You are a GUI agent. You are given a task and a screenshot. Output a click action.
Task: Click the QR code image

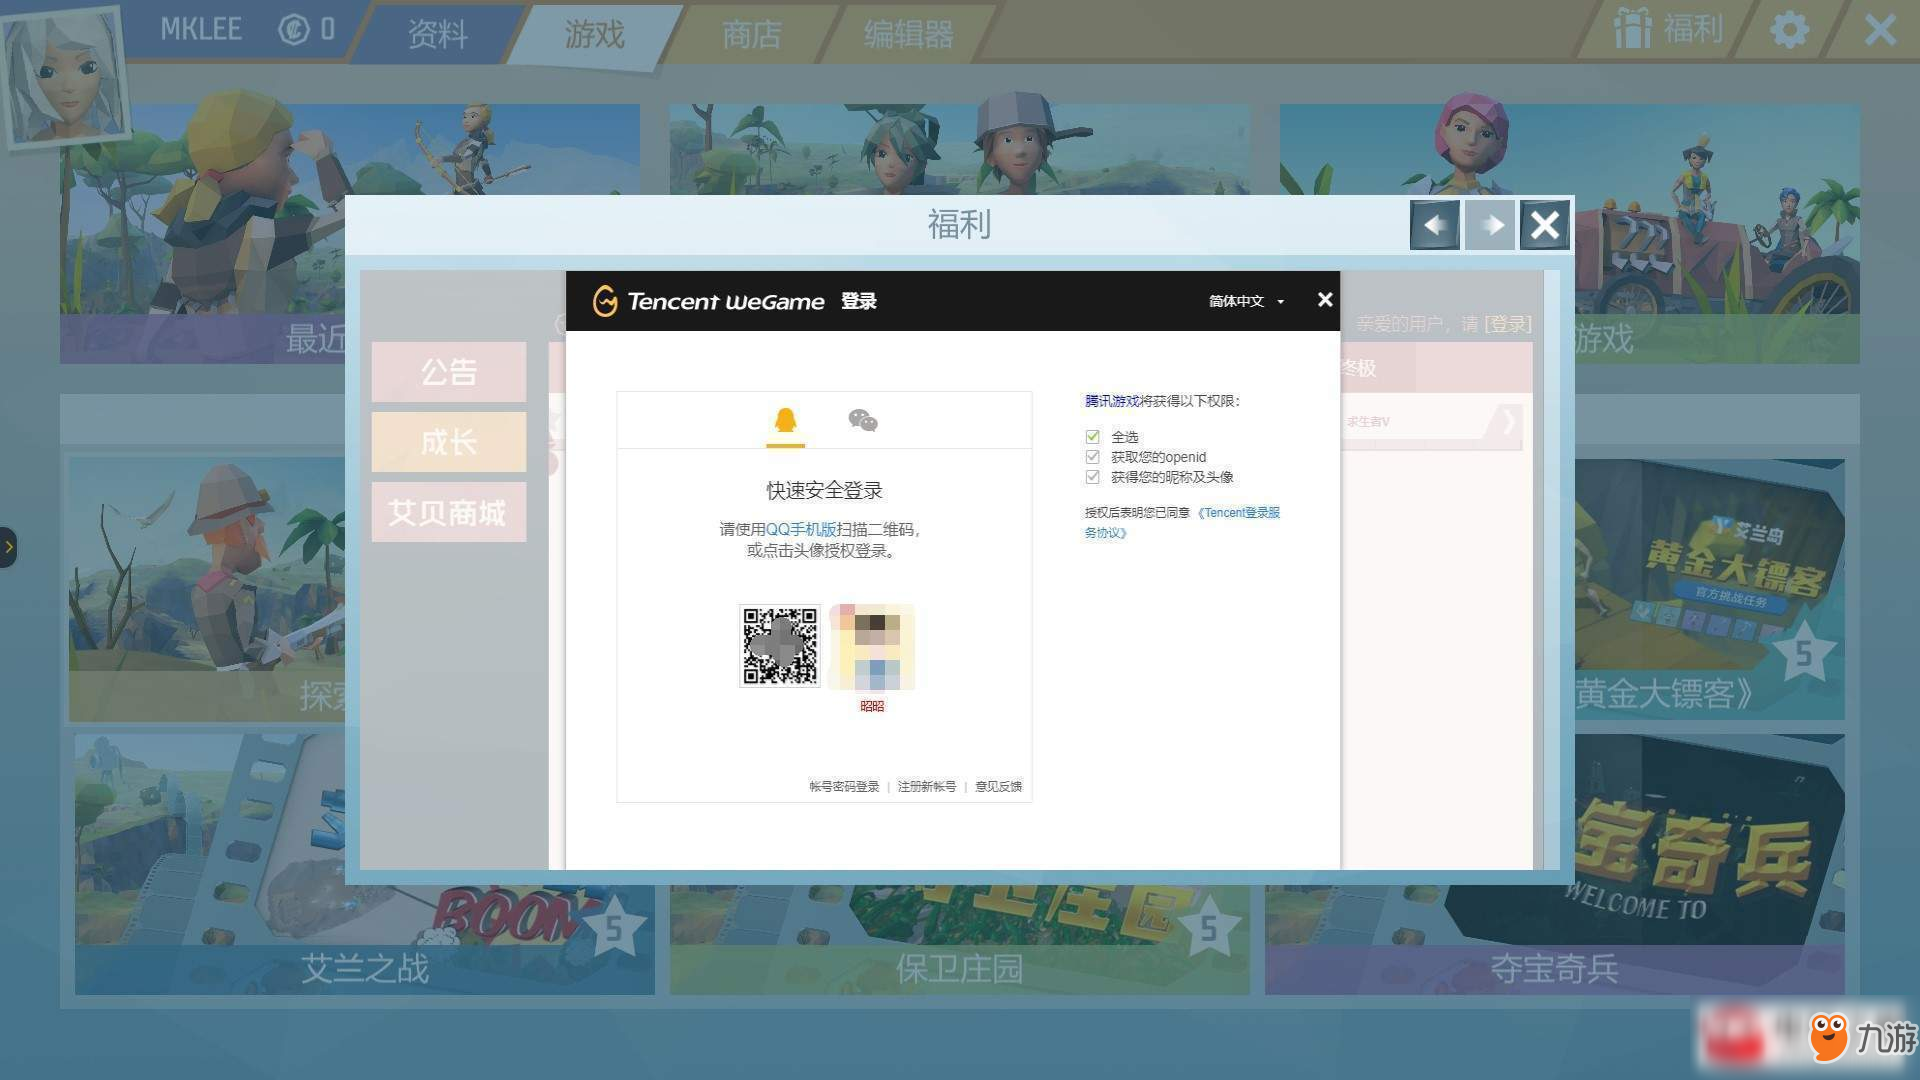pyautogui.click(x=780, y=646)
